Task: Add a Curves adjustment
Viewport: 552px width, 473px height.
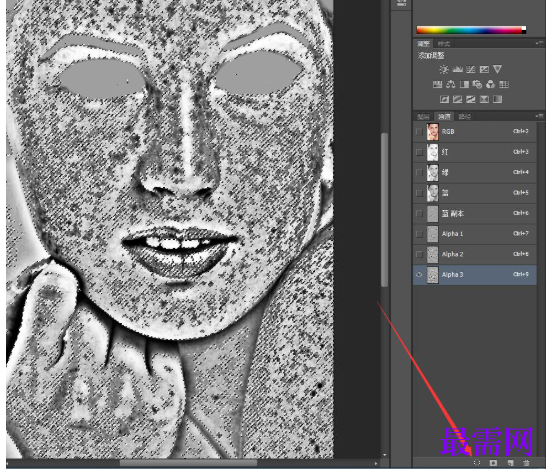Action: [471, 69]
